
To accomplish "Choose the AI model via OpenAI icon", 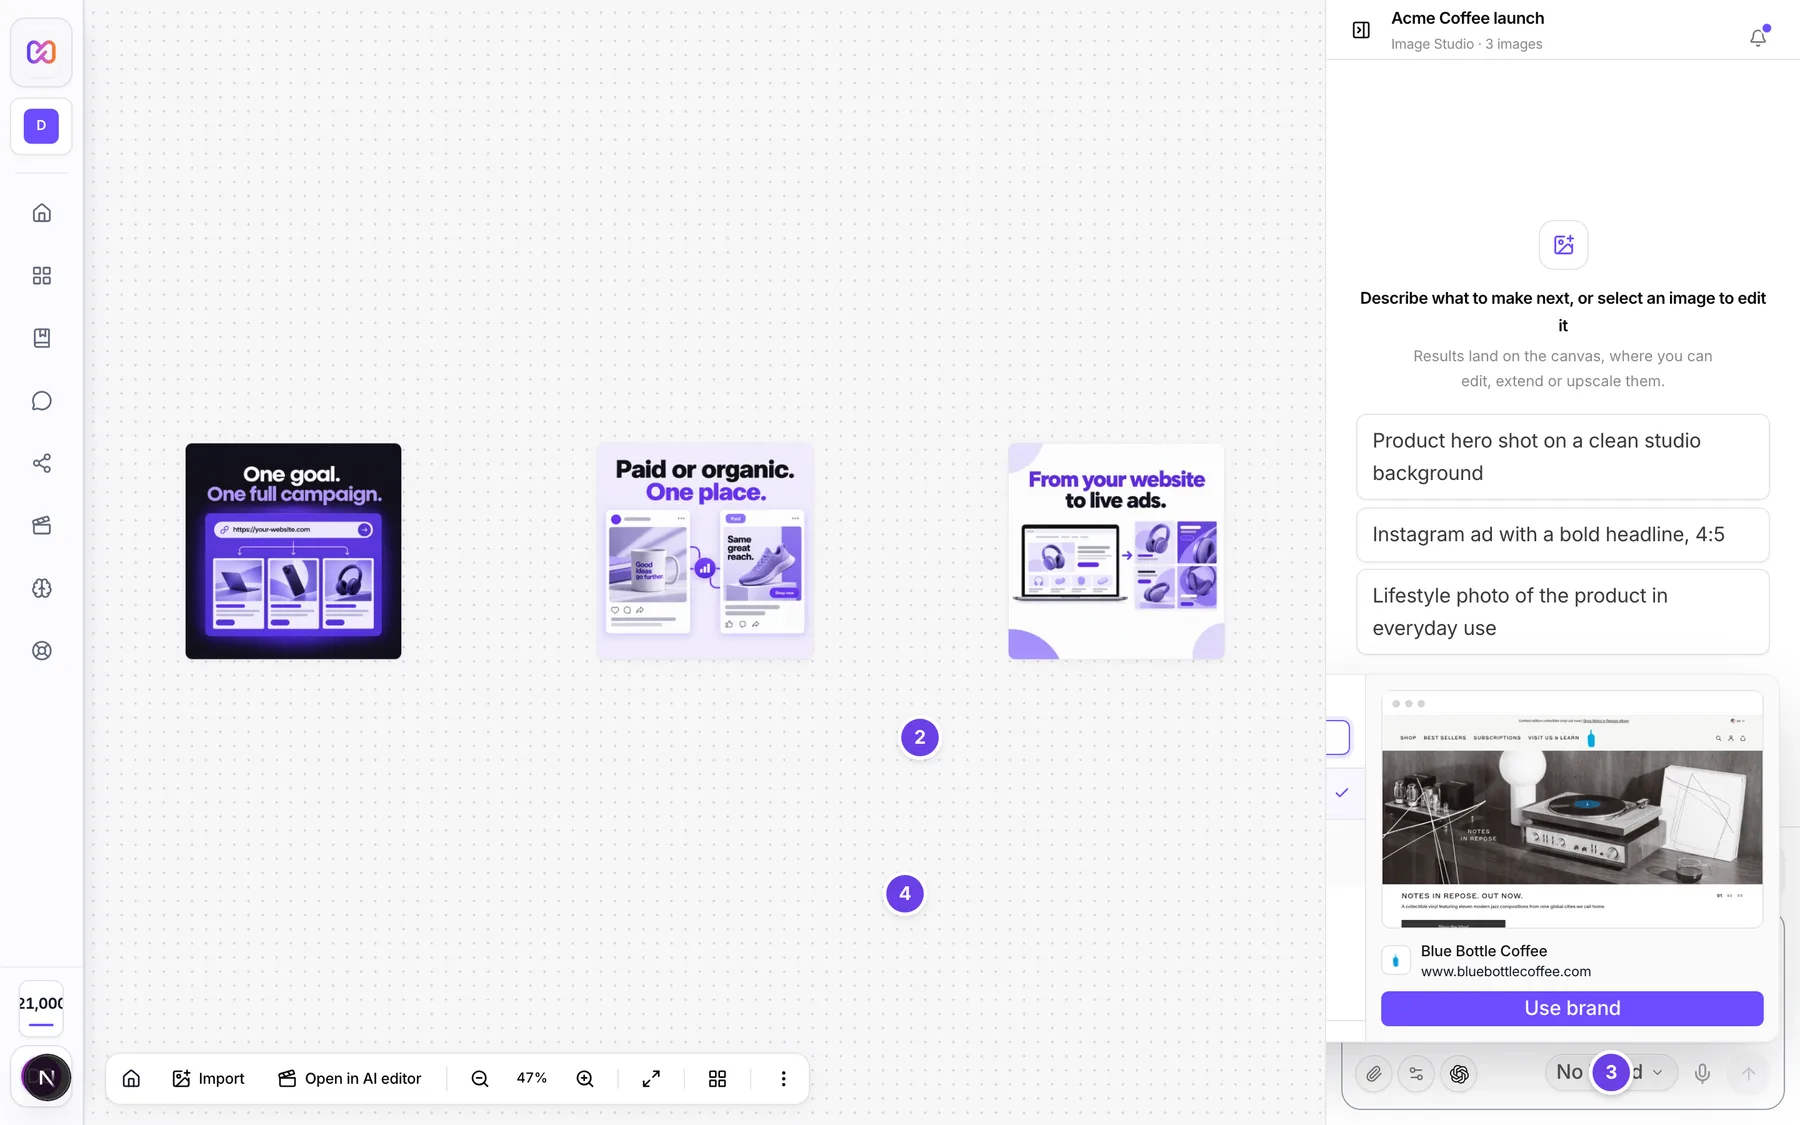I will click(x=1459, y=1074).
